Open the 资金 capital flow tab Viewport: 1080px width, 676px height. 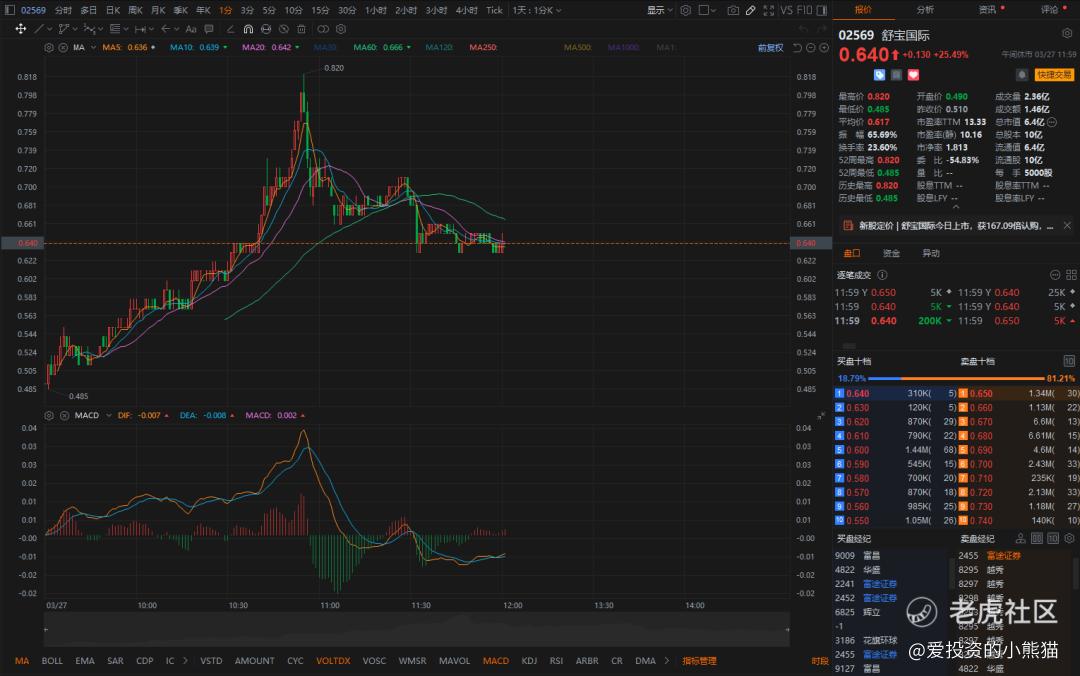click(x=891, y=254)
